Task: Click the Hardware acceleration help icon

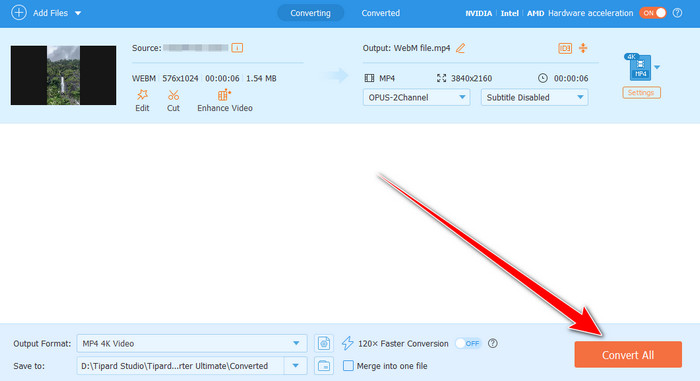Action: 677,13
